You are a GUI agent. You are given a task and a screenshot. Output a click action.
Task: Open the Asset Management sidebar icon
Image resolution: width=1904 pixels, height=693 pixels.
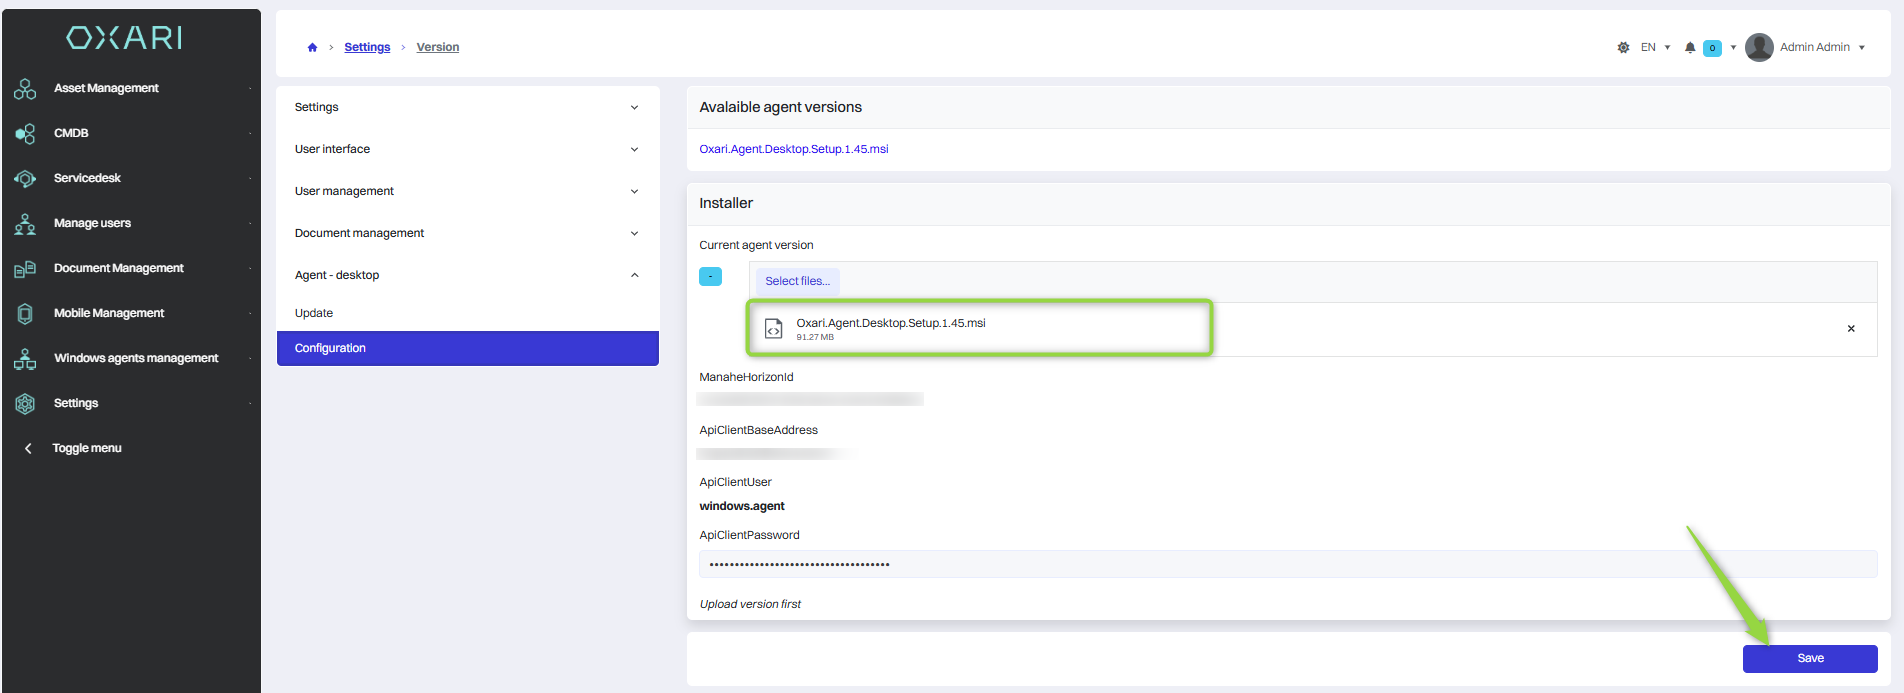click(x=25, y=89)
